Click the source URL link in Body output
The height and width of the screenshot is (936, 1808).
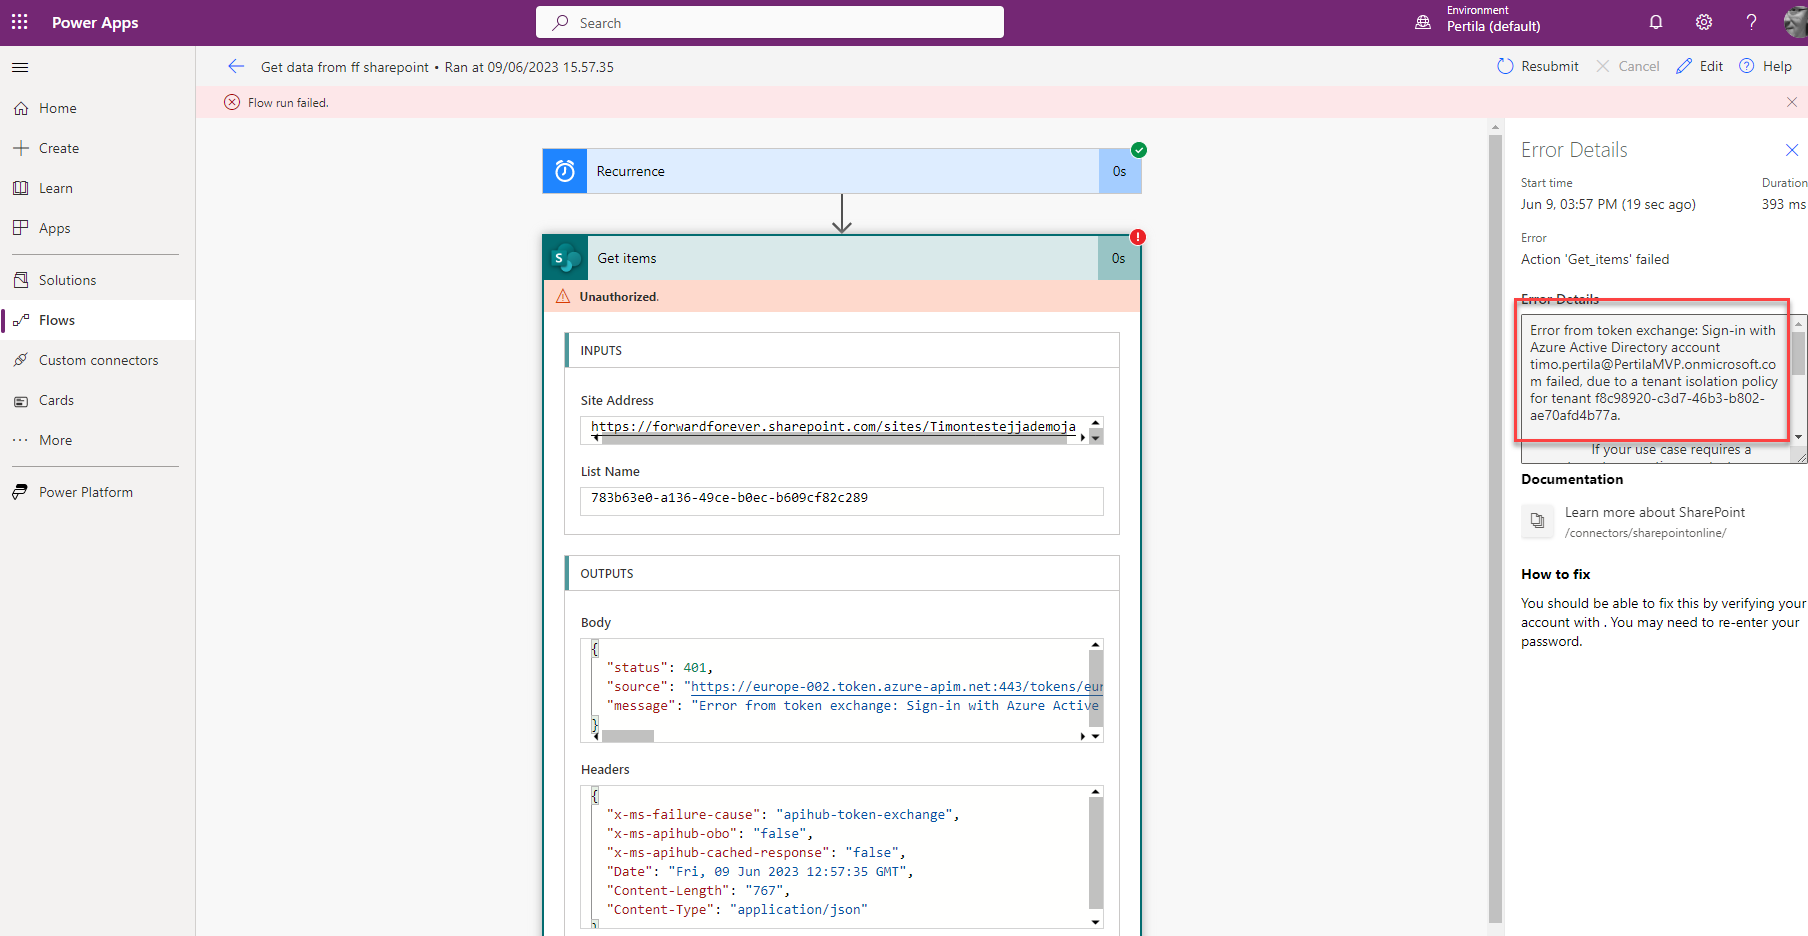(x=897, y=687)
